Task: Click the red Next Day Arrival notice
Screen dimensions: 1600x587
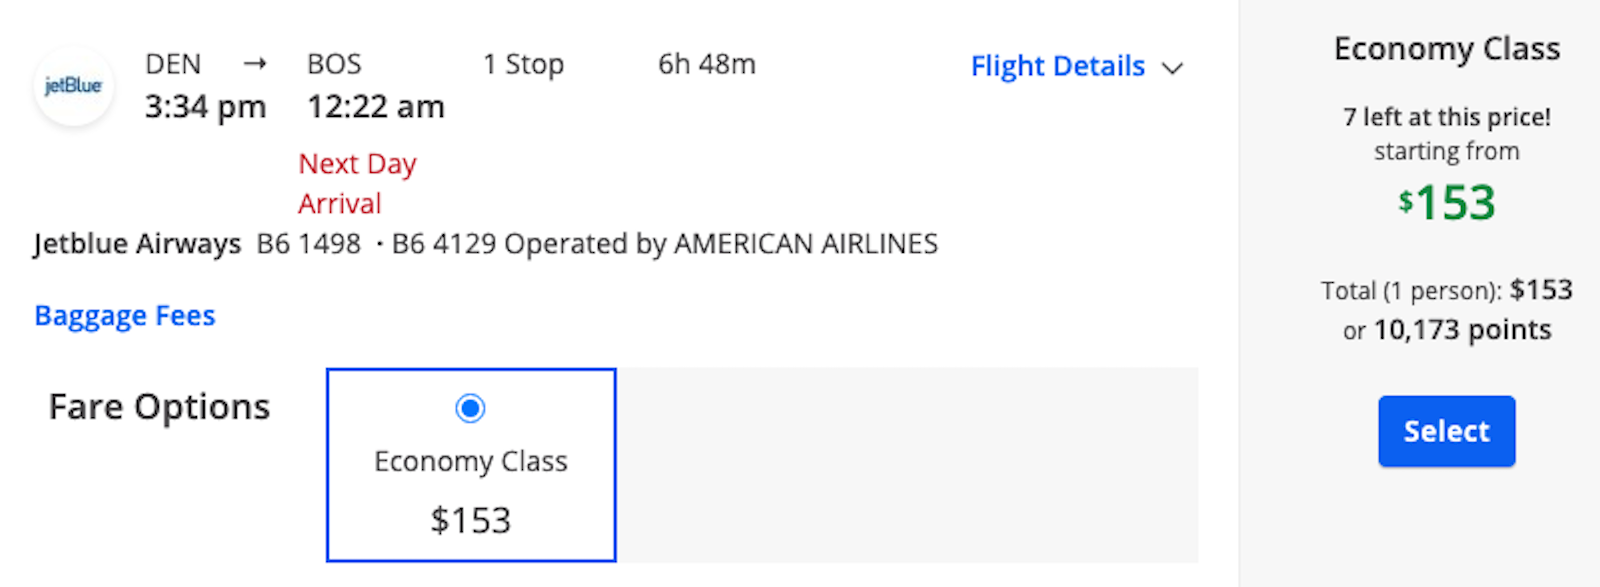Action: (x=356, y=183)
